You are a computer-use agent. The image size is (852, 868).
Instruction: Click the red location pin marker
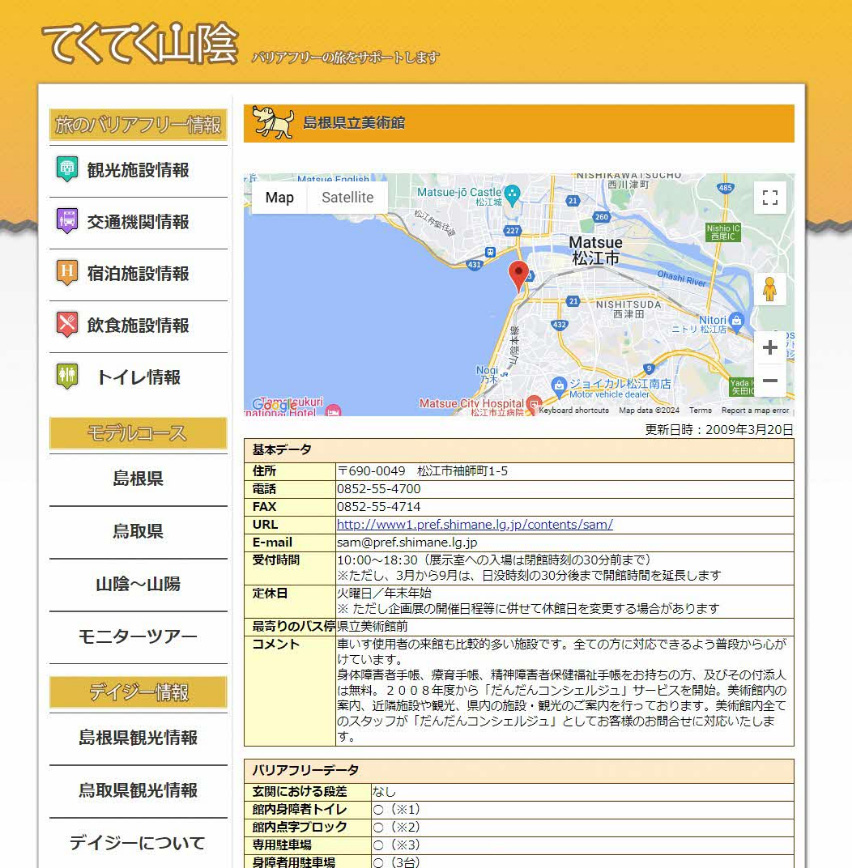tap(519, 276)
